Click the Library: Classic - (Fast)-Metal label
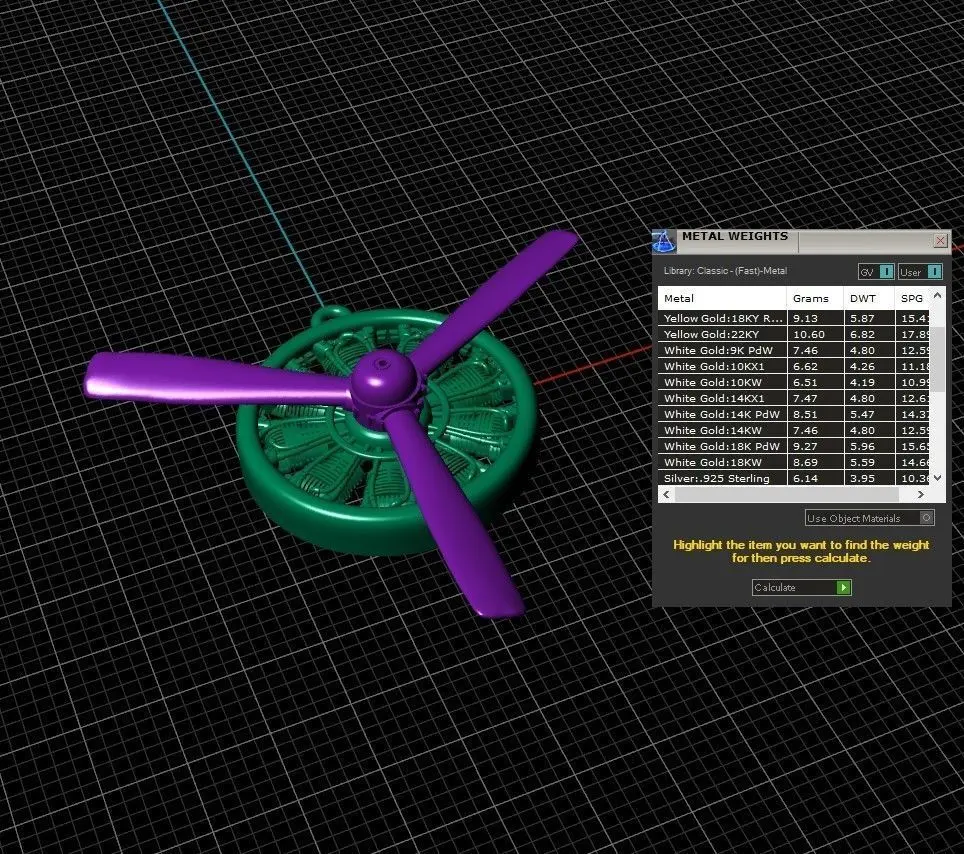Viewport: 964px width, 854px height. [725, 271]
